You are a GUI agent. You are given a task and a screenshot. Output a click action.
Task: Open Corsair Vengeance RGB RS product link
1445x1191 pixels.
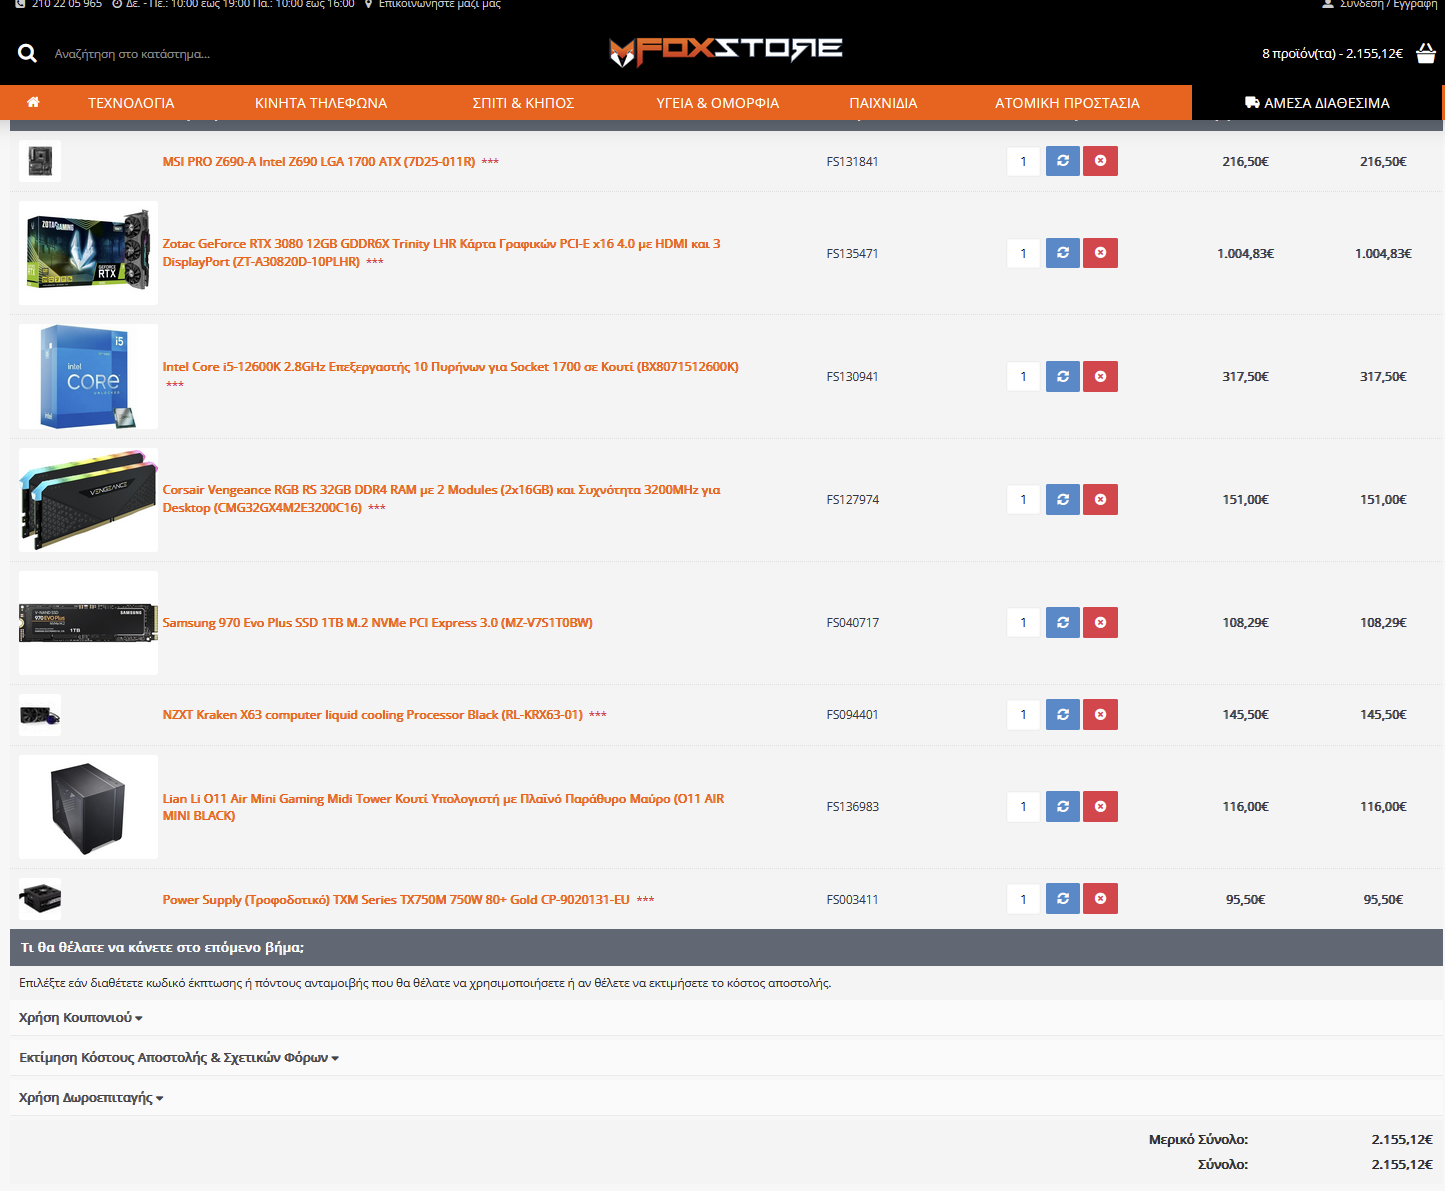click(x=441, y=498)
